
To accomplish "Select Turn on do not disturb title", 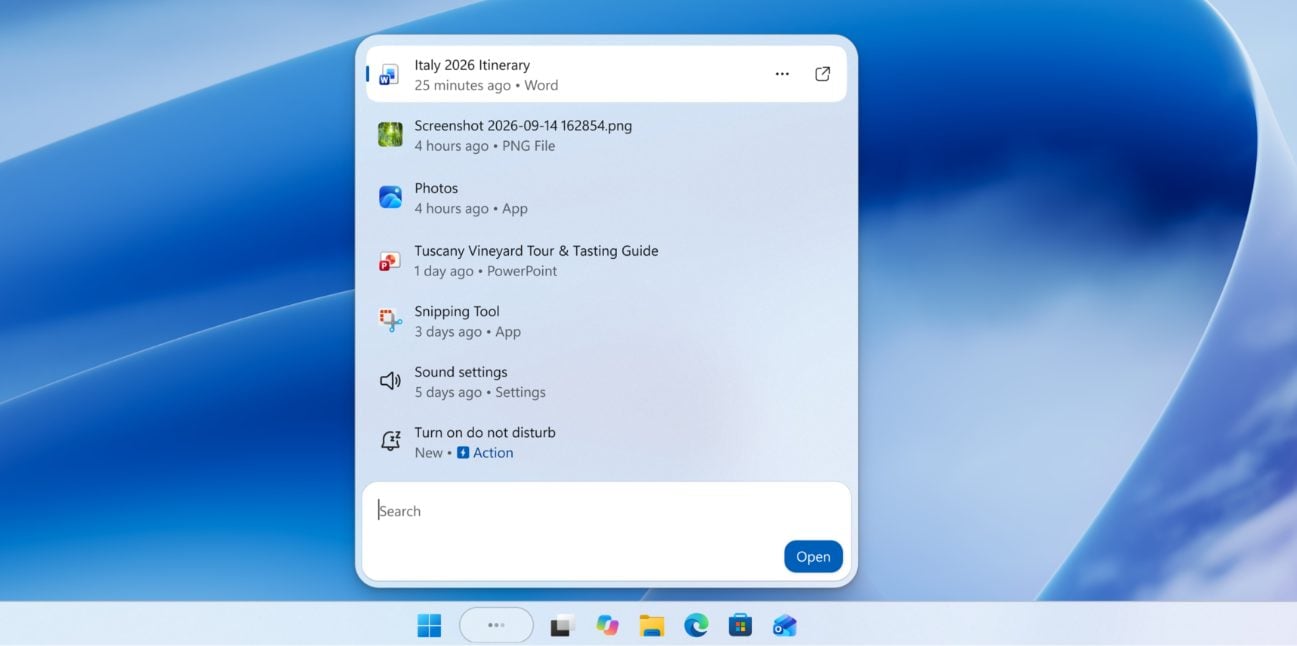I will [x=485, y=432].
